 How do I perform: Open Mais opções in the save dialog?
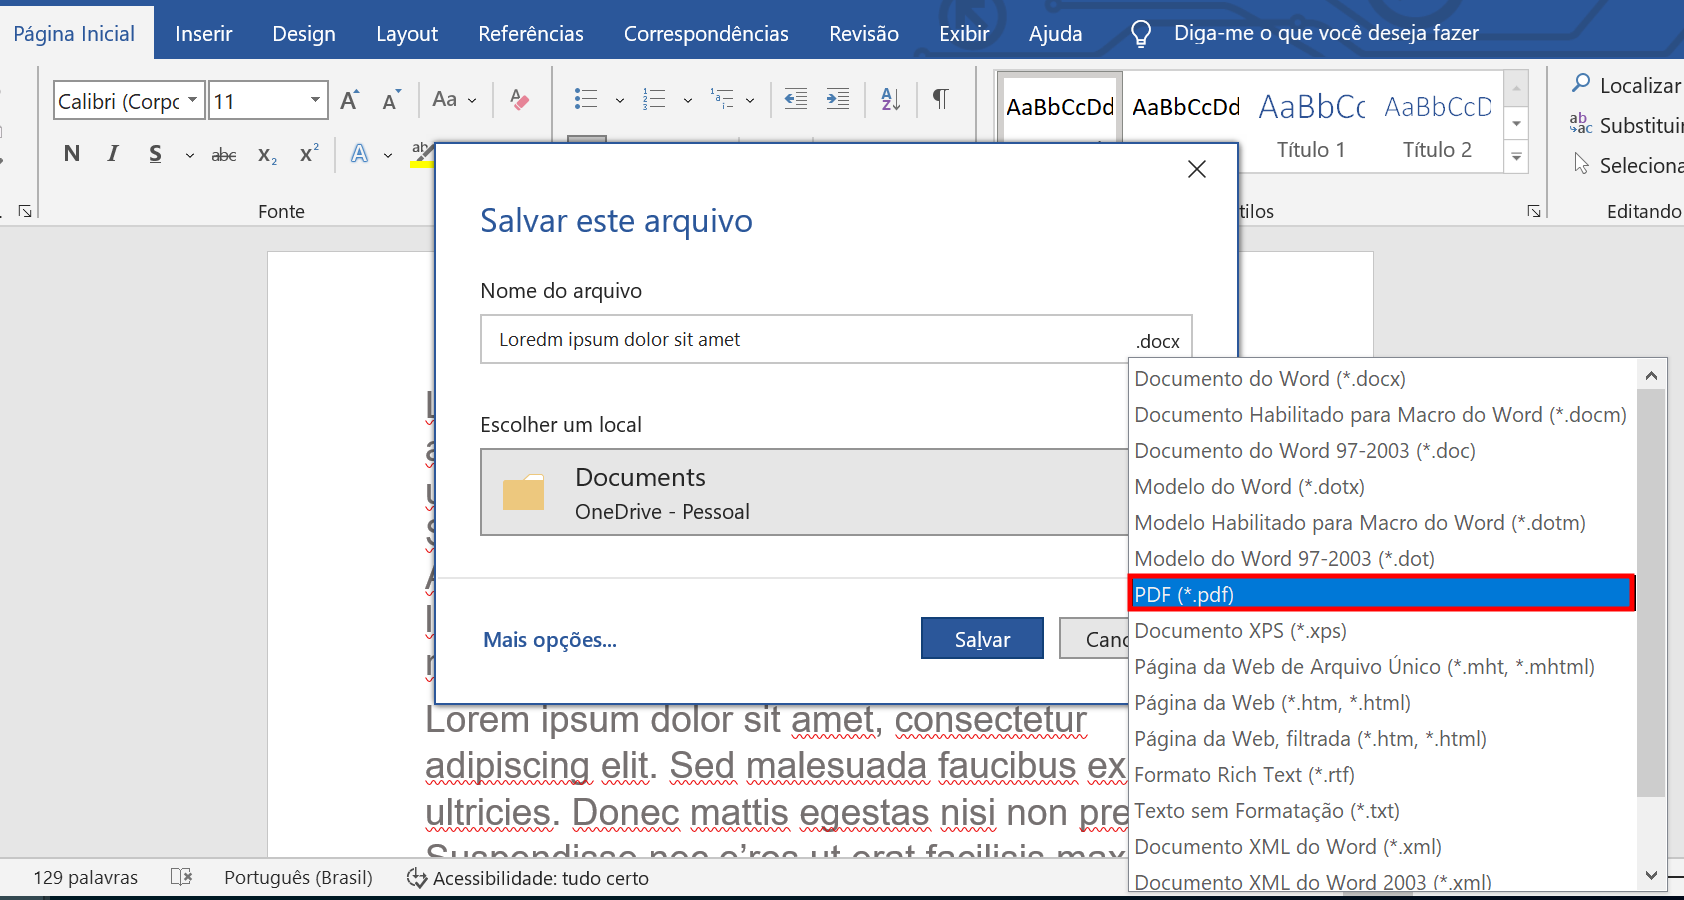548,639
